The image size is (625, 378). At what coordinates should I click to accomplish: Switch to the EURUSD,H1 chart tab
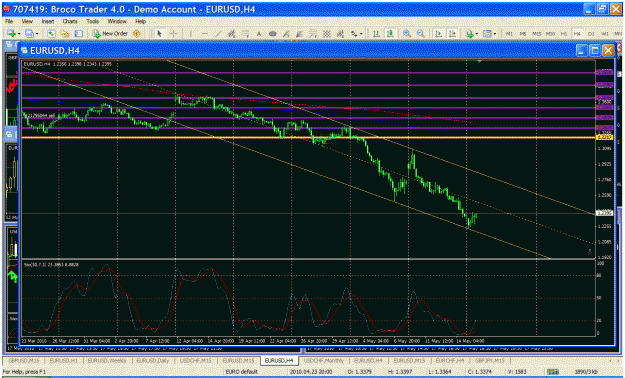(64, 360)
